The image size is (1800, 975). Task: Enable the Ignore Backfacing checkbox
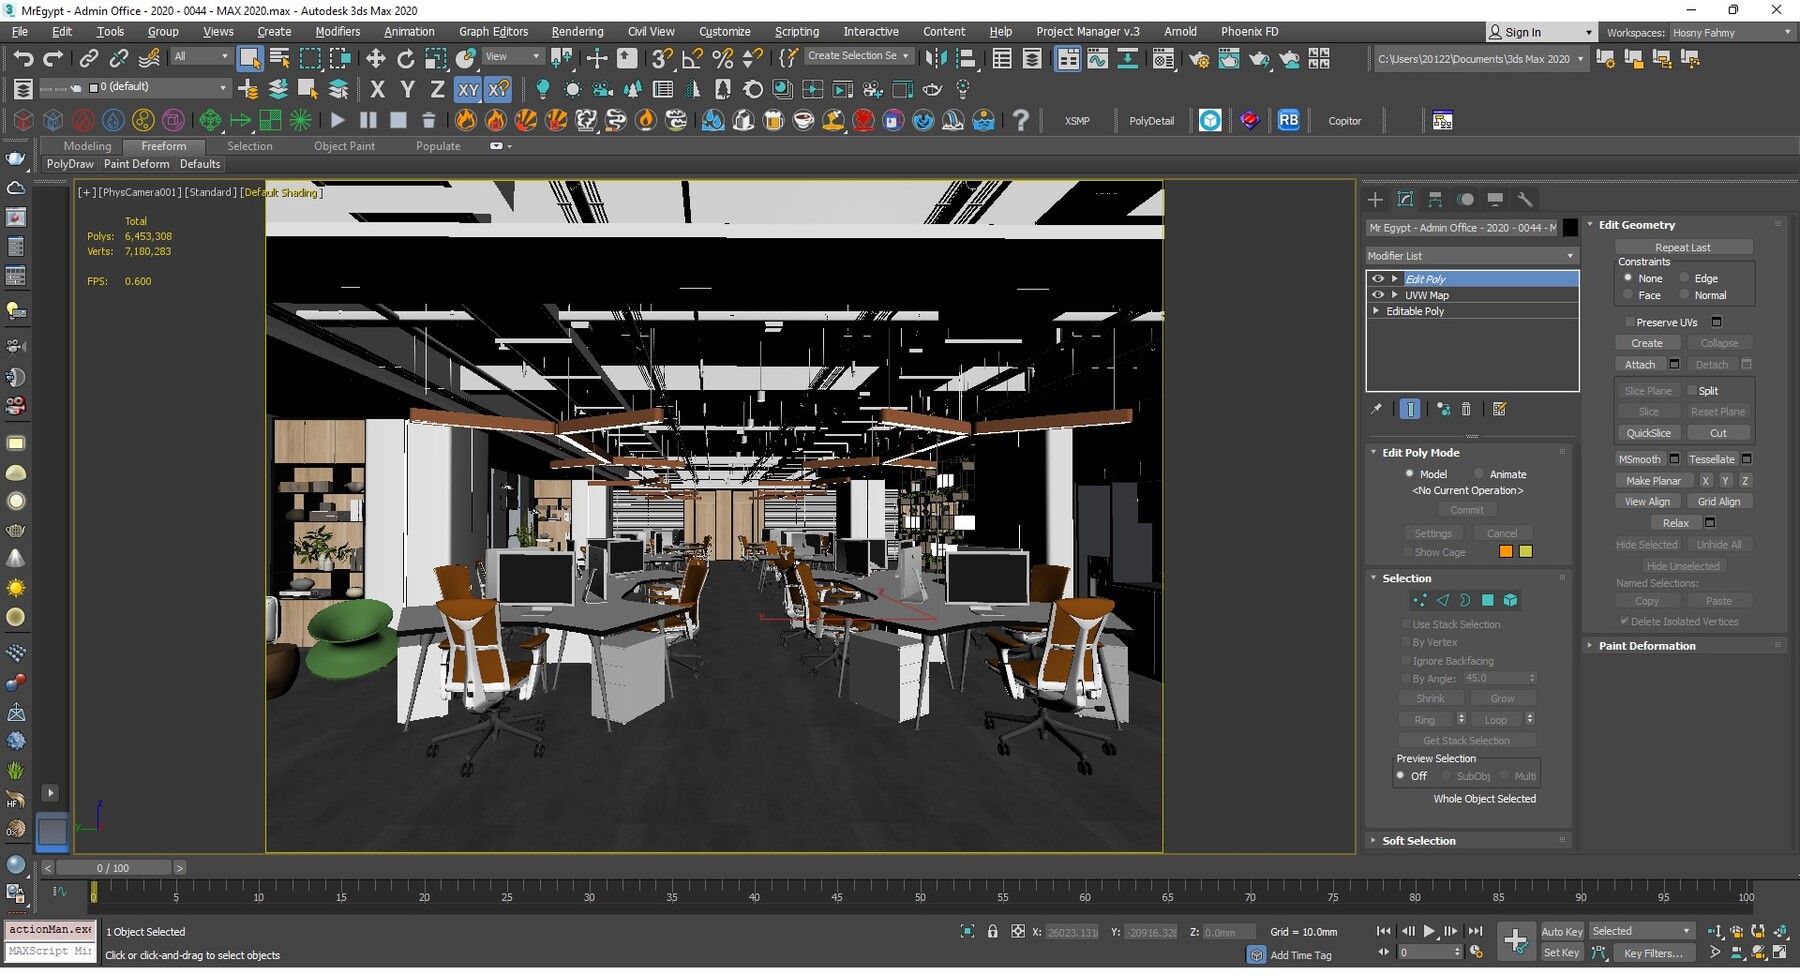click(x=1407, y=660)
